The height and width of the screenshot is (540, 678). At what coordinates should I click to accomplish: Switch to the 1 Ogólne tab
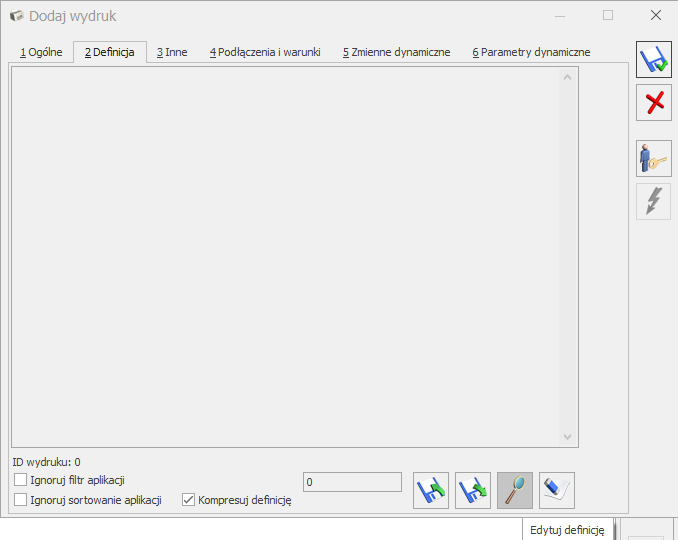click(x=41, y=52)
